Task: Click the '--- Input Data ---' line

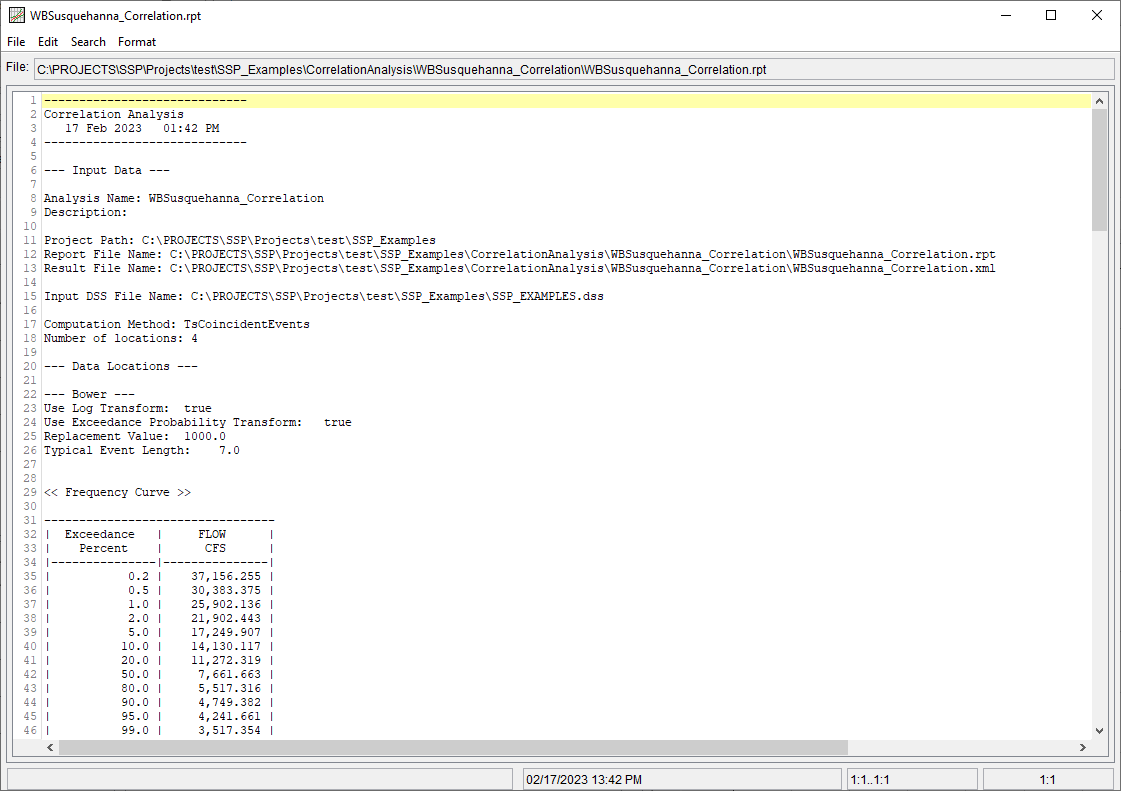Action: point(107,170)
